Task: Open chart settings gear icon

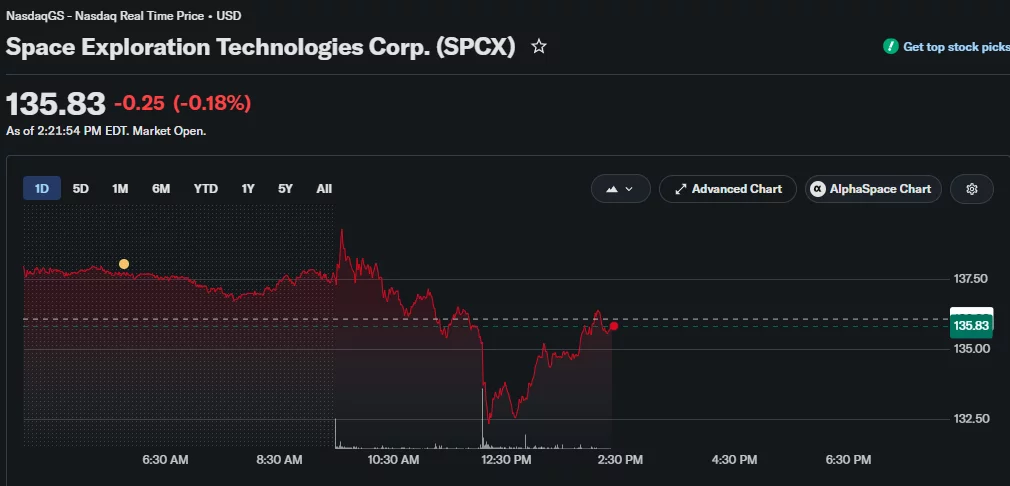Action: [971, 189]
